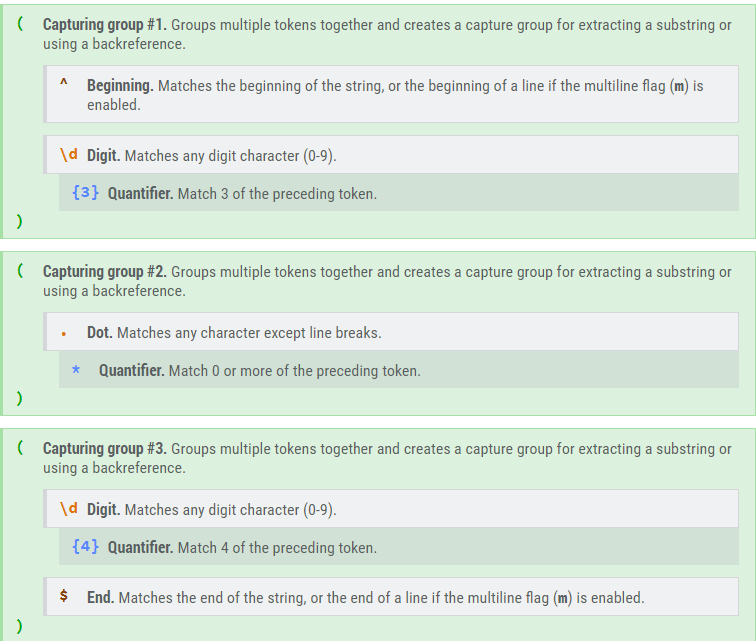Viewport: 756px width, 641px height.
Task: Click the "Capturing group #3" heading text
Action: coord(104,449)
